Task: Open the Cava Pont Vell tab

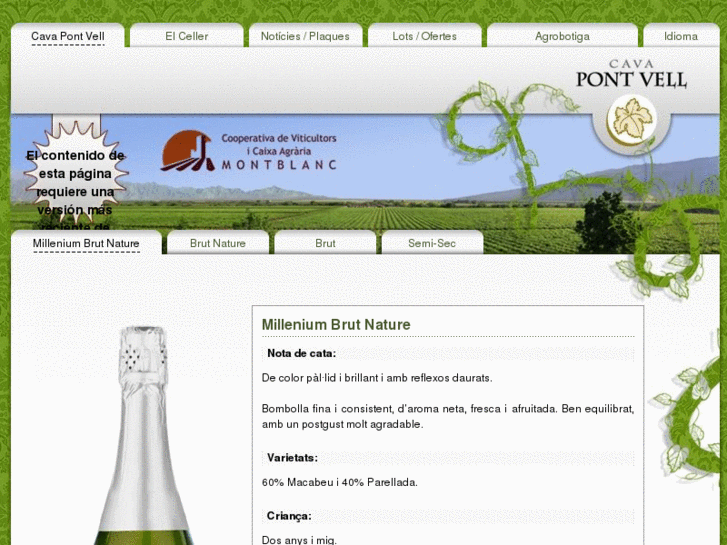Action: click(68, 36)
